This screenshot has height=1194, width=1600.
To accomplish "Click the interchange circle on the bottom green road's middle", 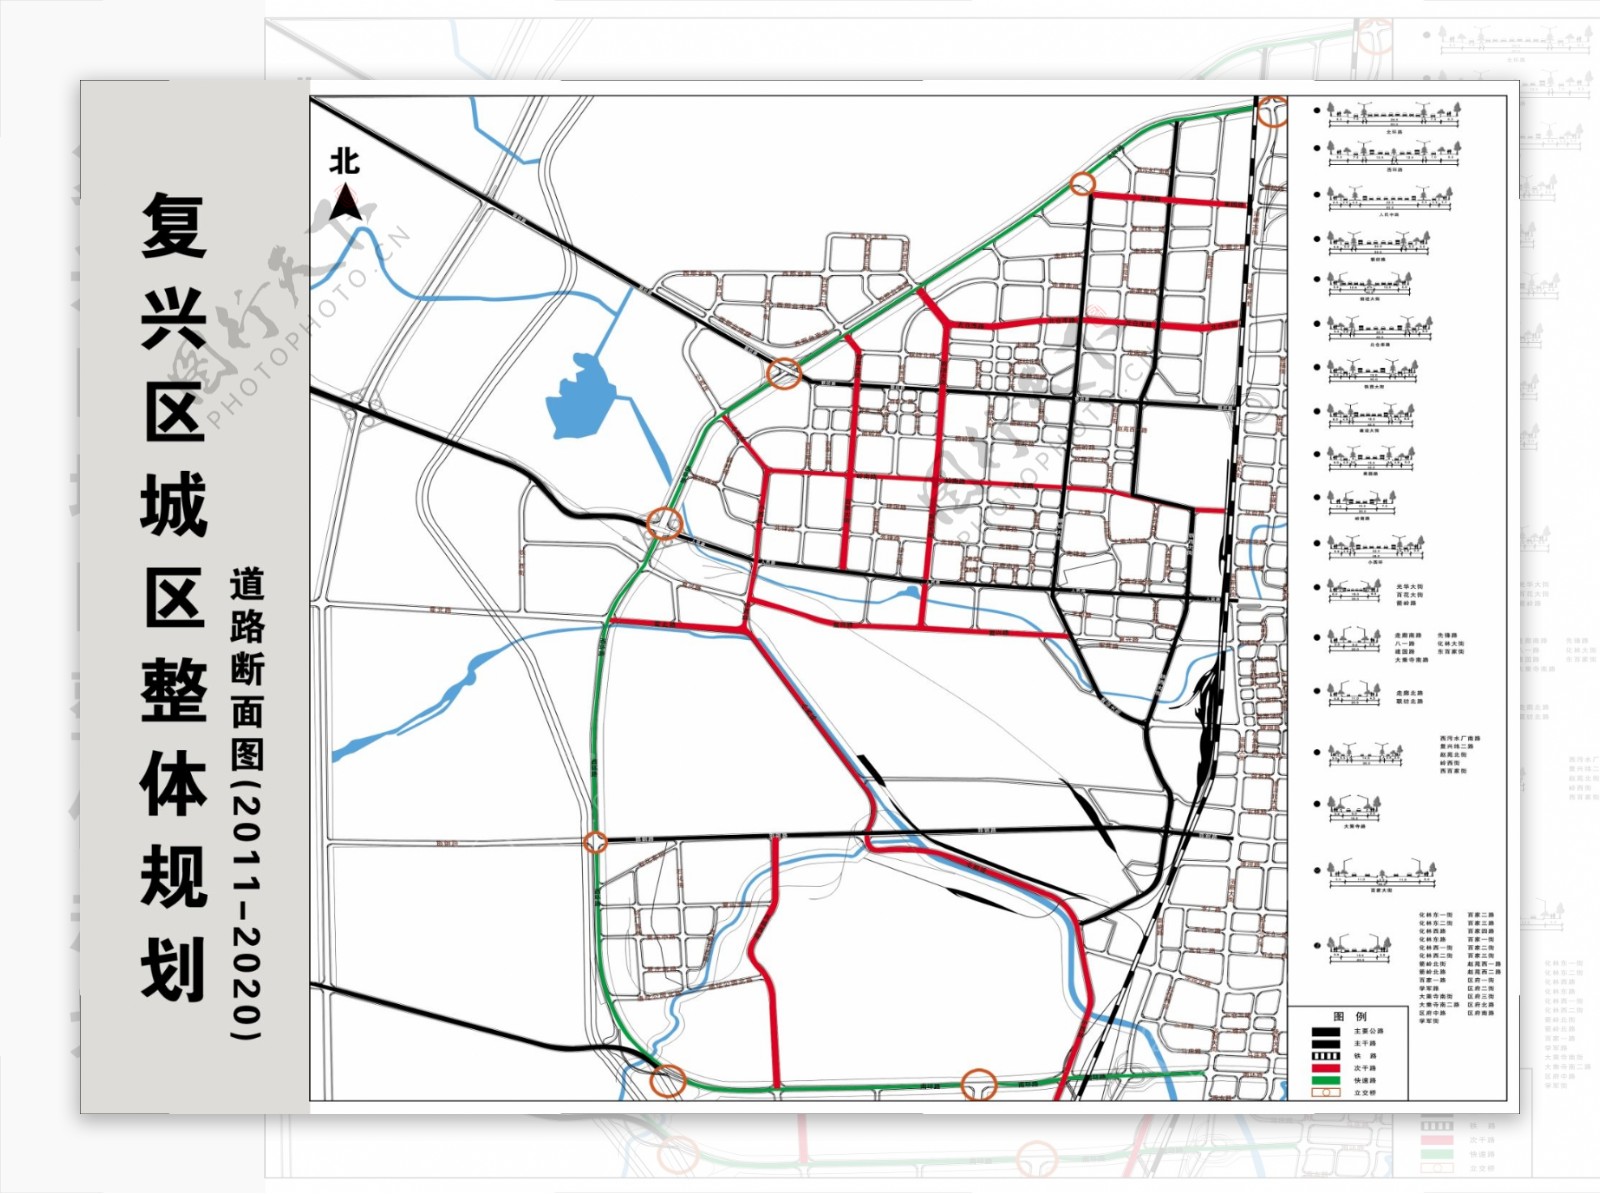I will click(x=979, y=1084).
